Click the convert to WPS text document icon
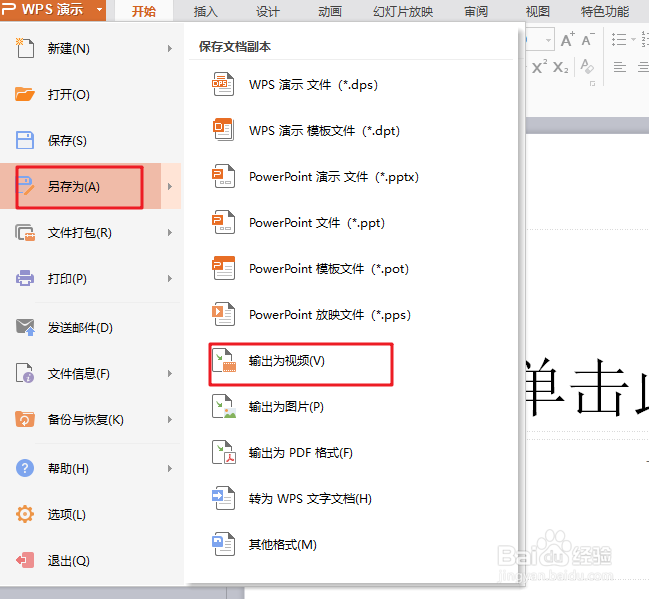Viewport: 649px width, 599px height. point(223,498)
